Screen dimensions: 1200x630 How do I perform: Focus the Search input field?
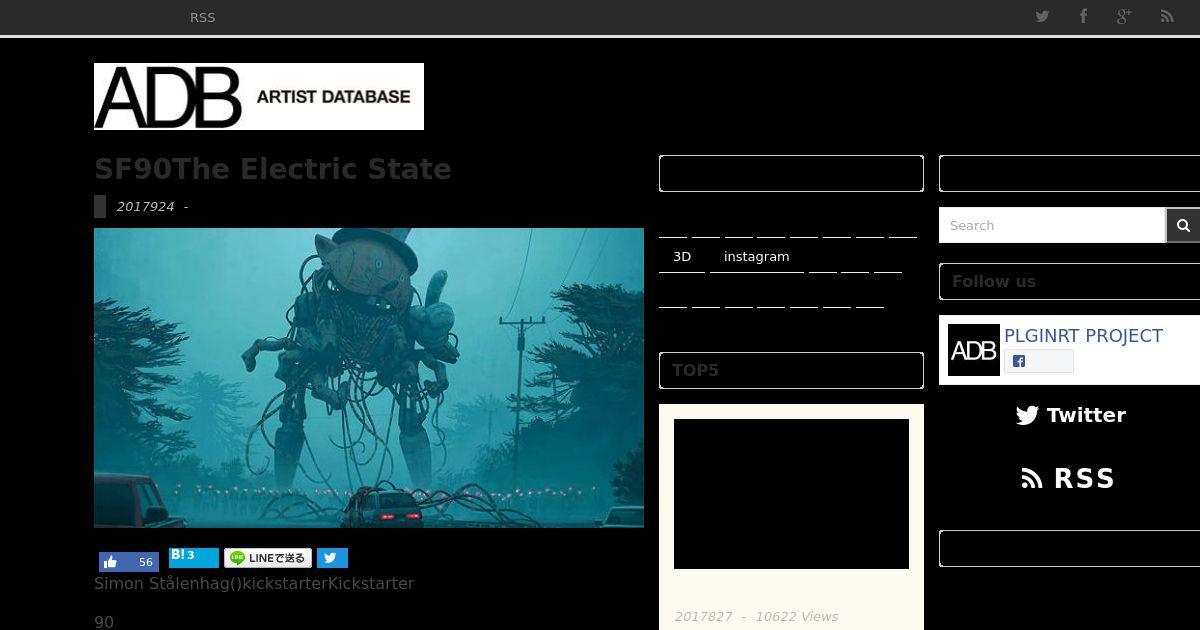(x=1052, y=225)
